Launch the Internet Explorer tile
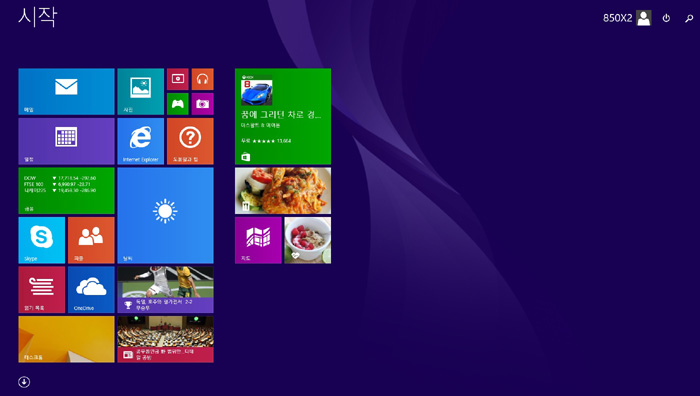Viewport: 700px width, 396px height. click(141, 141)
